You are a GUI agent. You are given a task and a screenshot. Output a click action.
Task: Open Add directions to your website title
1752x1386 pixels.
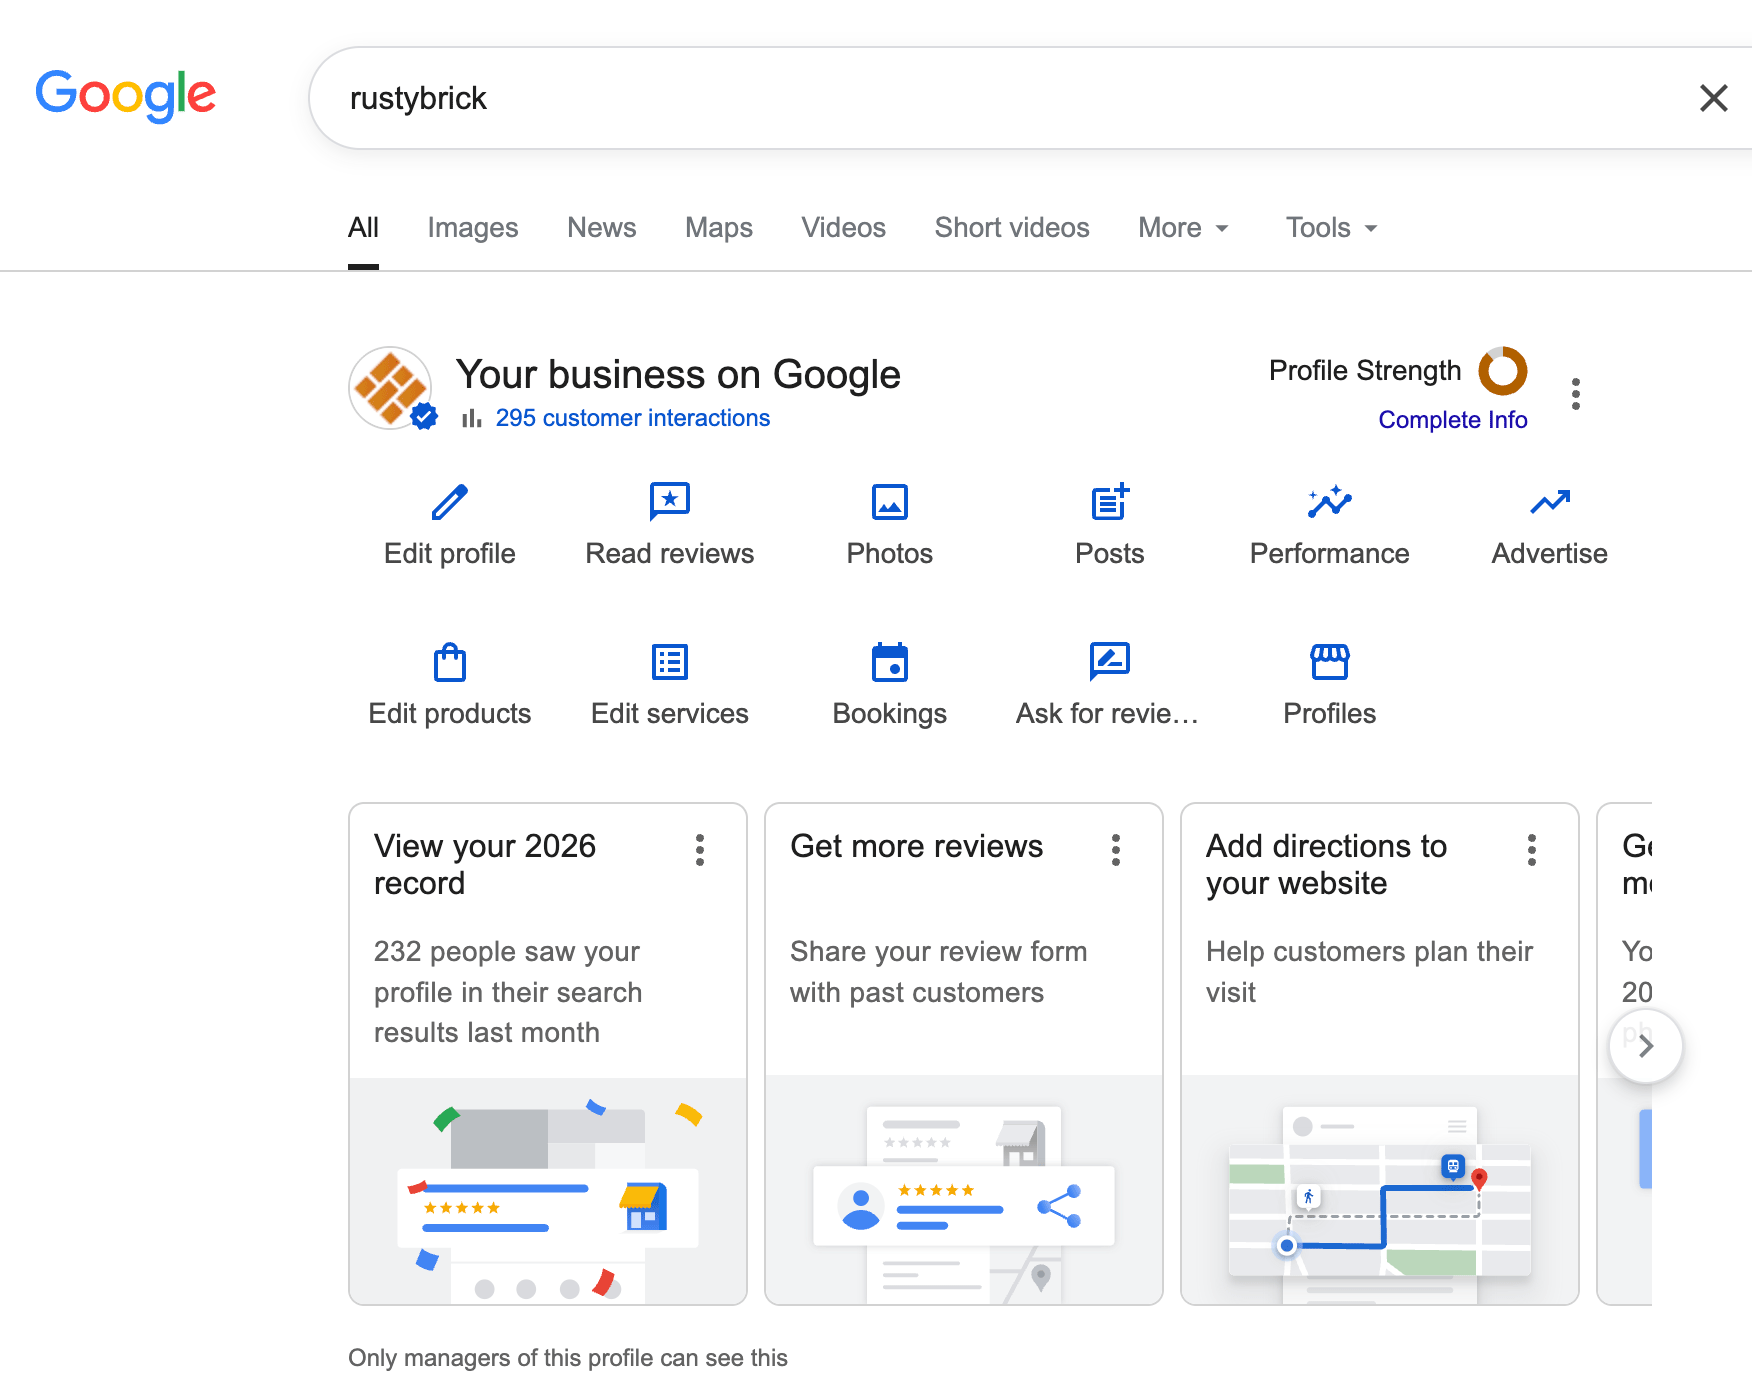1327,865
